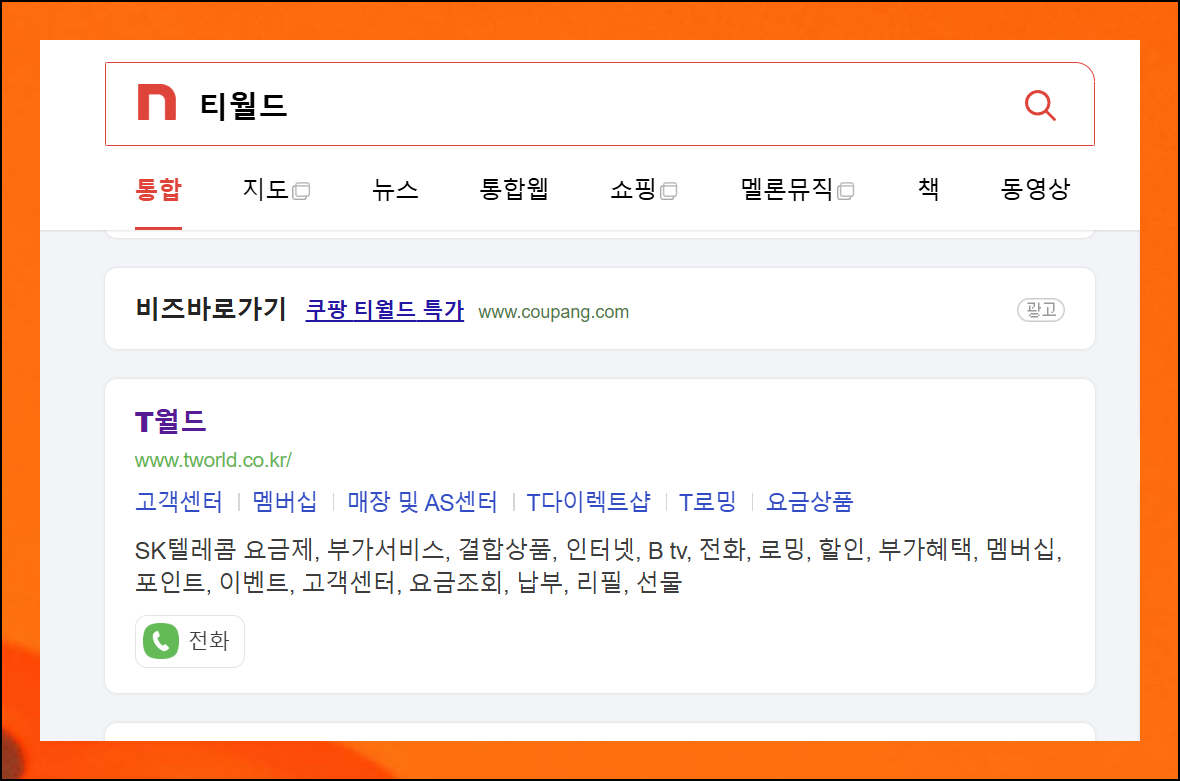Click the 광고 ad badge
The image size is (1180, 781).
coord(1041,310)
